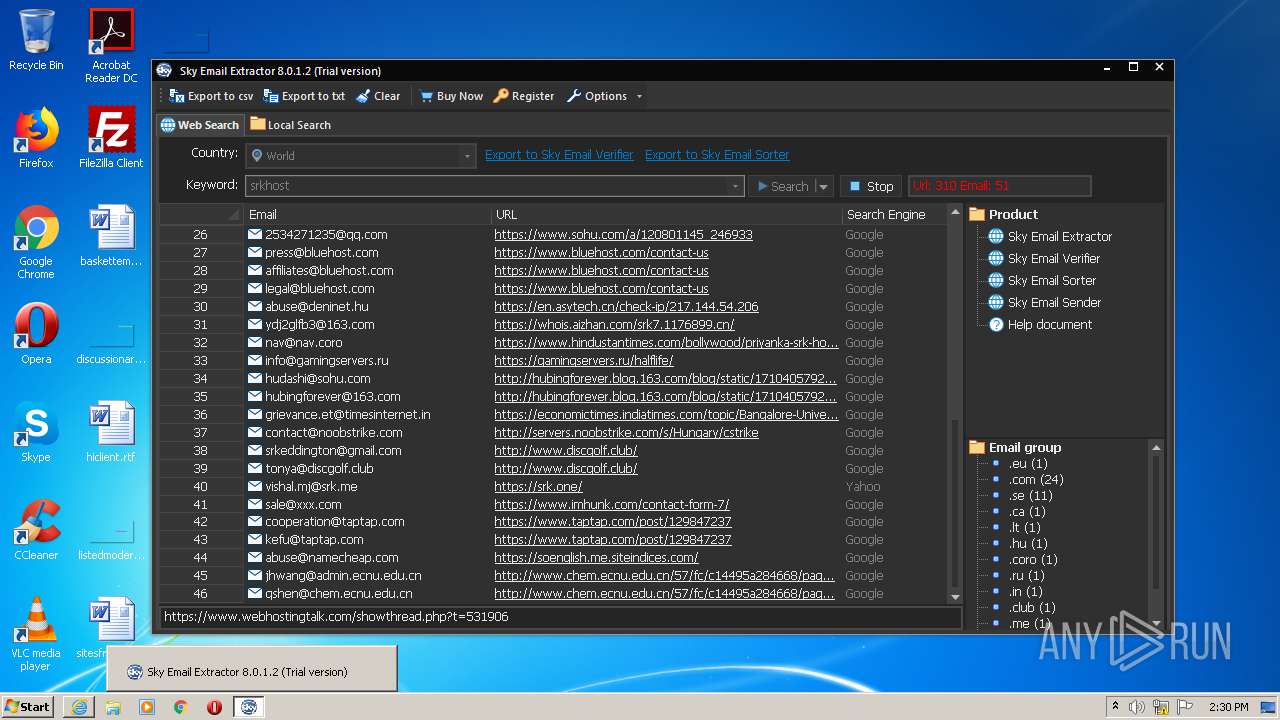The height and width of the screenshot is (720, 1280).
Task: Select .com (24) email group
Action: pos(1035,480)
